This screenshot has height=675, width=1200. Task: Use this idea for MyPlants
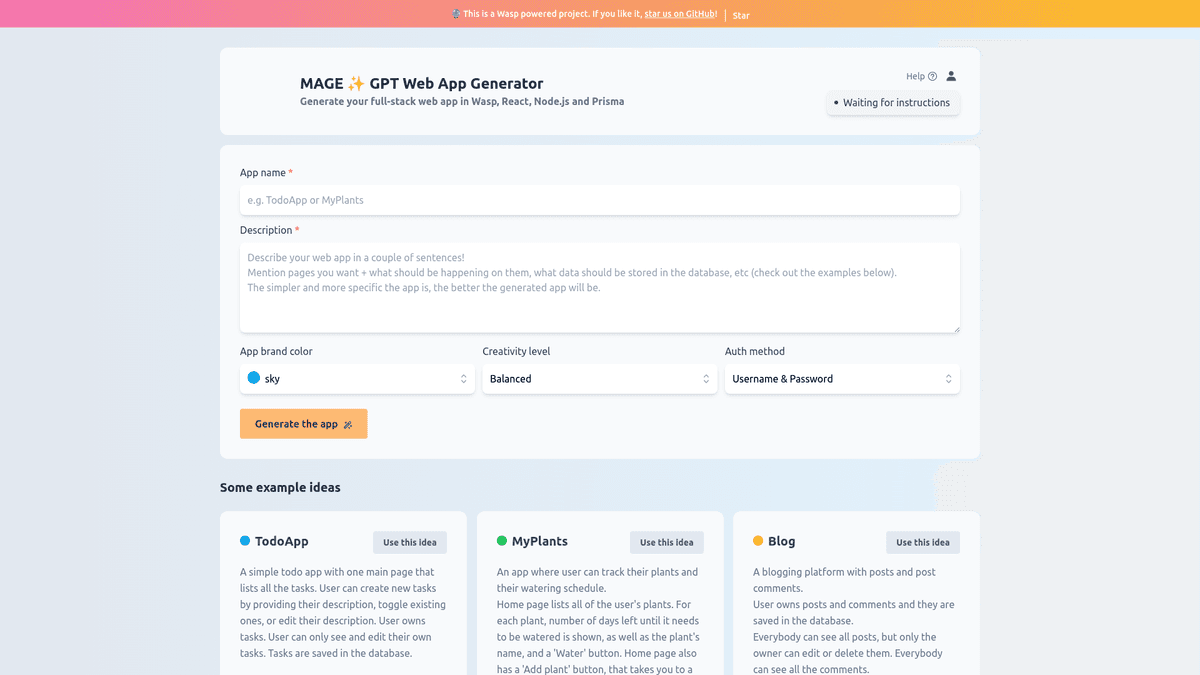667,542
